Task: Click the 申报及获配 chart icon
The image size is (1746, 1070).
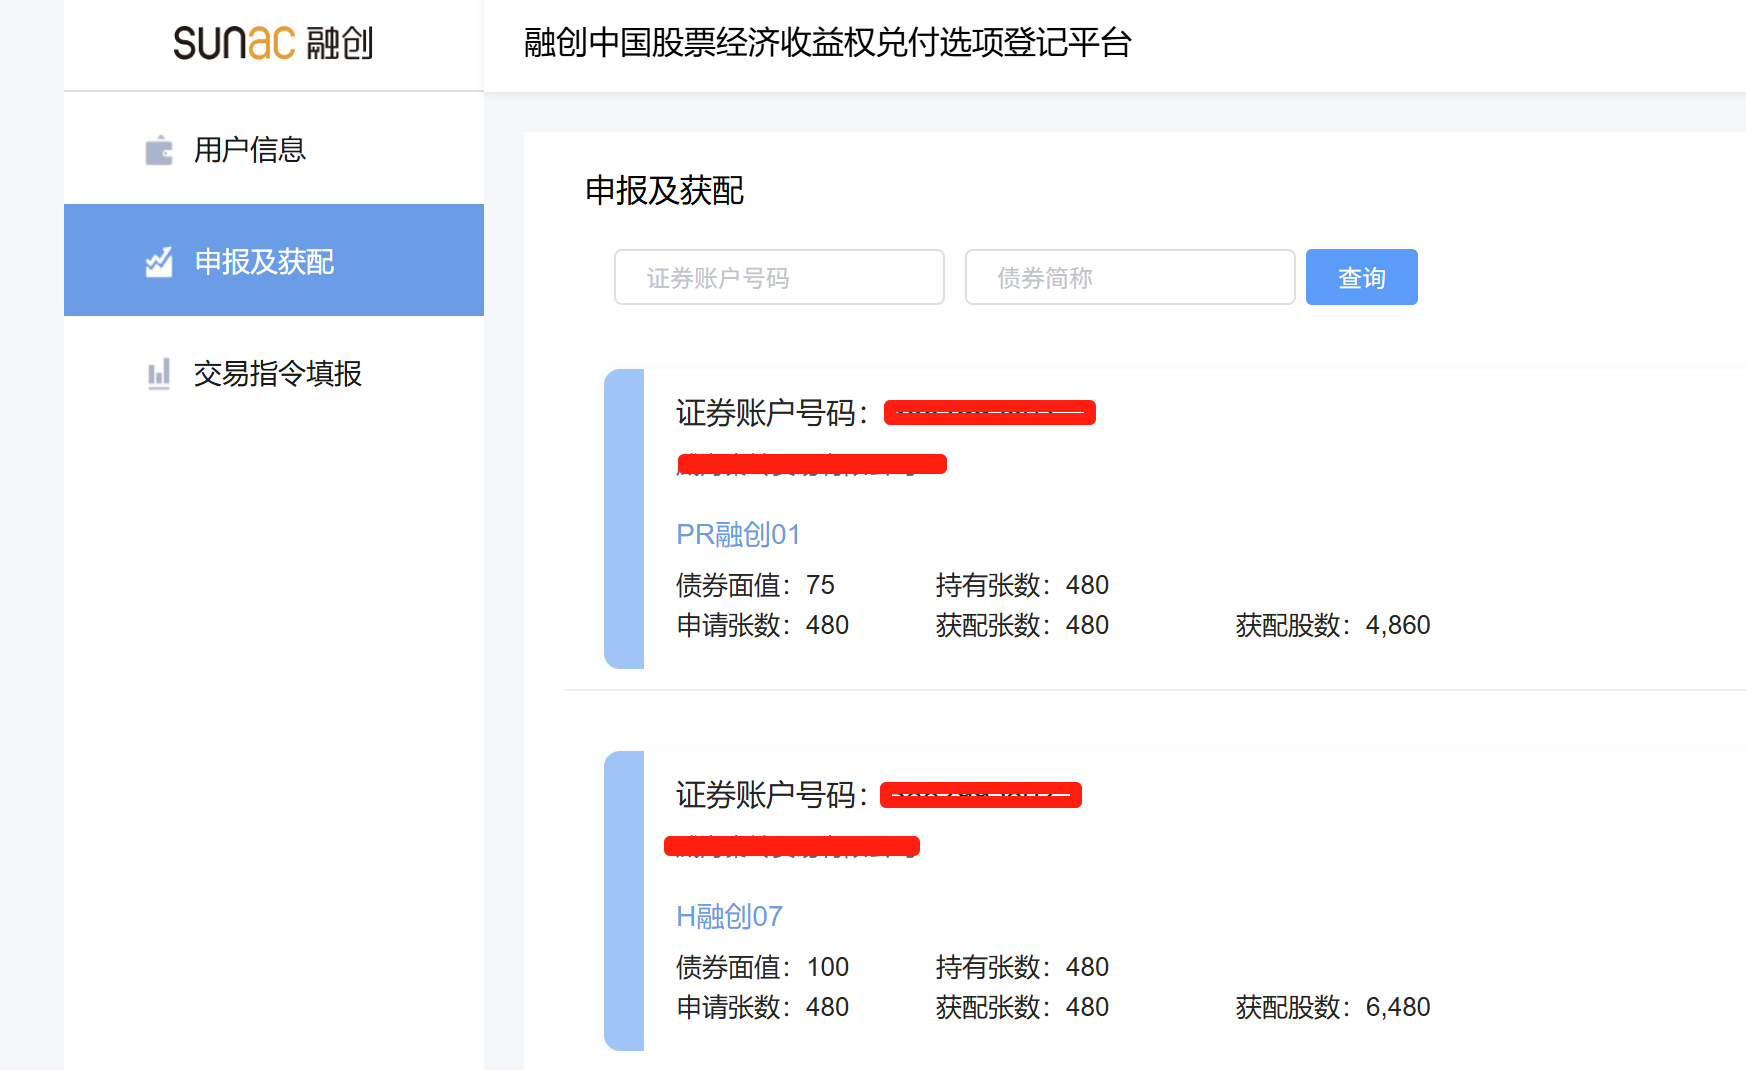Action: point(159,262)
